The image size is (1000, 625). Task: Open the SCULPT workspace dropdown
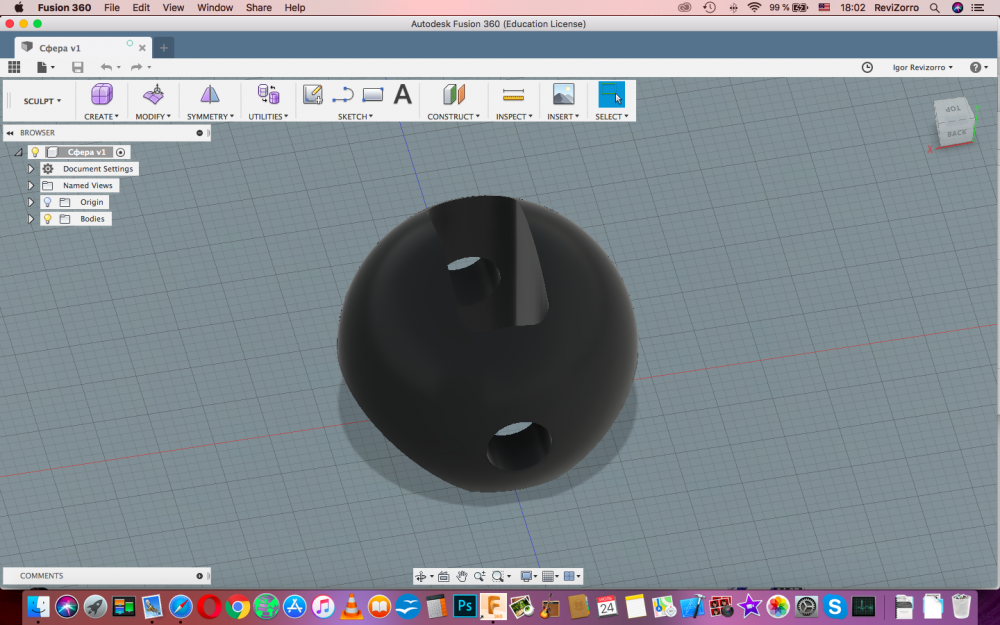click(x=42, y=101)
